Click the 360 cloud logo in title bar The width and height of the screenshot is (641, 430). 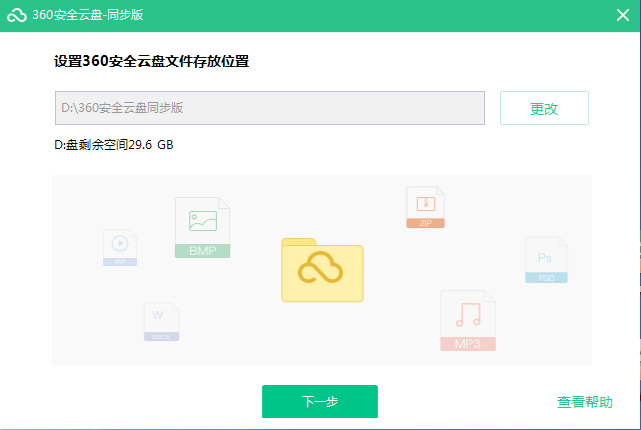(17, 15)
